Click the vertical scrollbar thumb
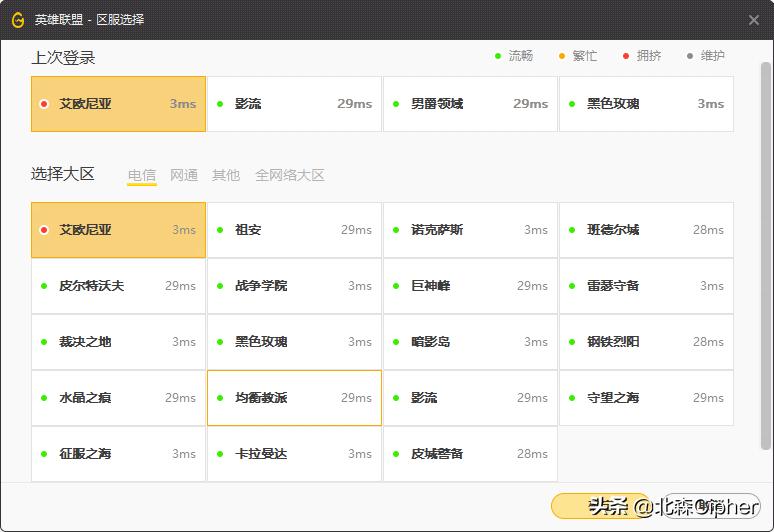Viewport: 774px width, 532px height. tap(766, 256)
